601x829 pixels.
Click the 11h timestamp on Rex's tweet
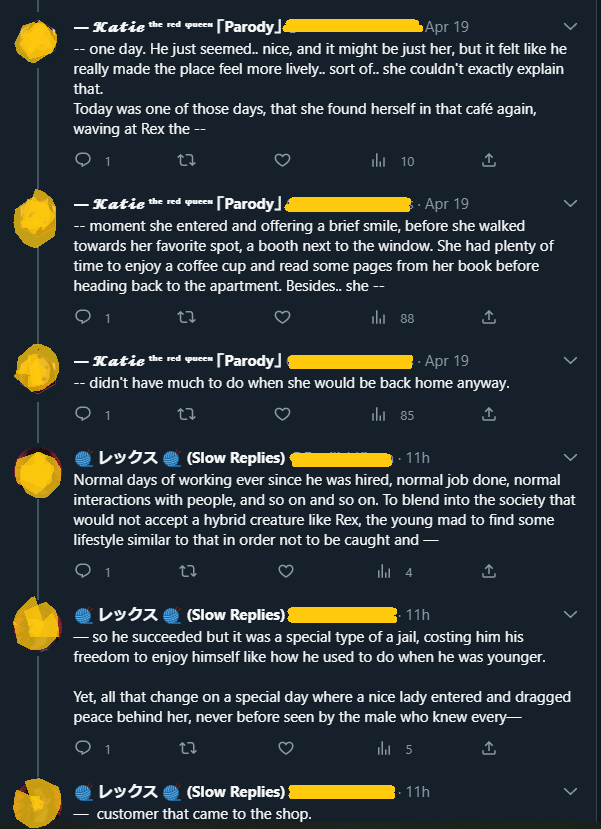click(421, 457)
